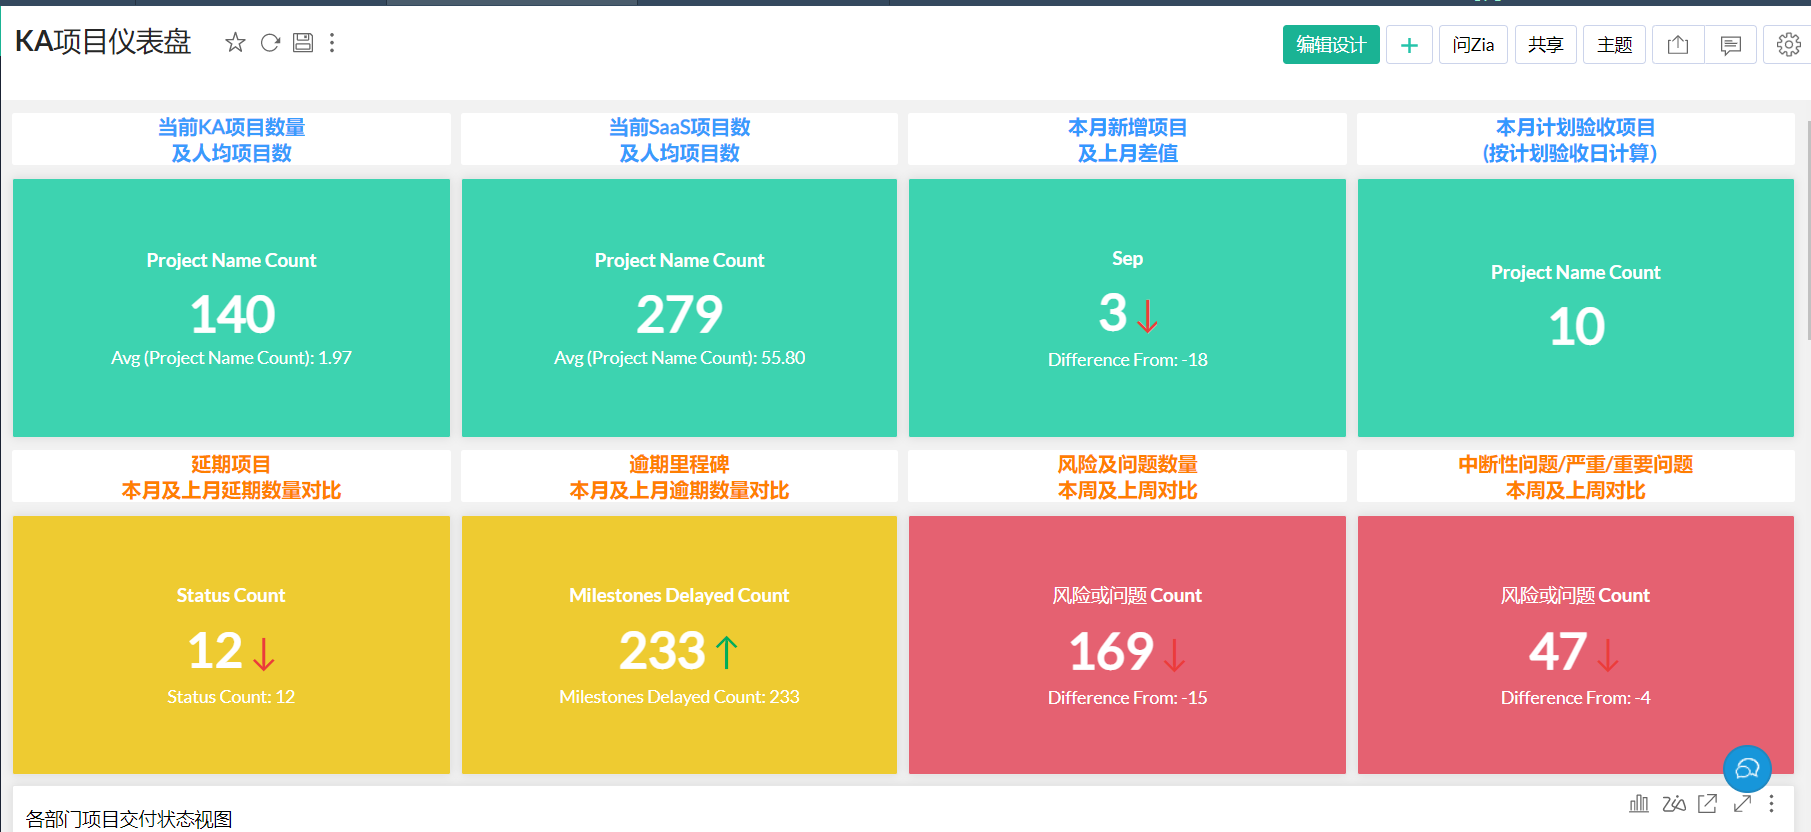
Task: Click the save icon beside the title
Action: click(x=303, y=42)
